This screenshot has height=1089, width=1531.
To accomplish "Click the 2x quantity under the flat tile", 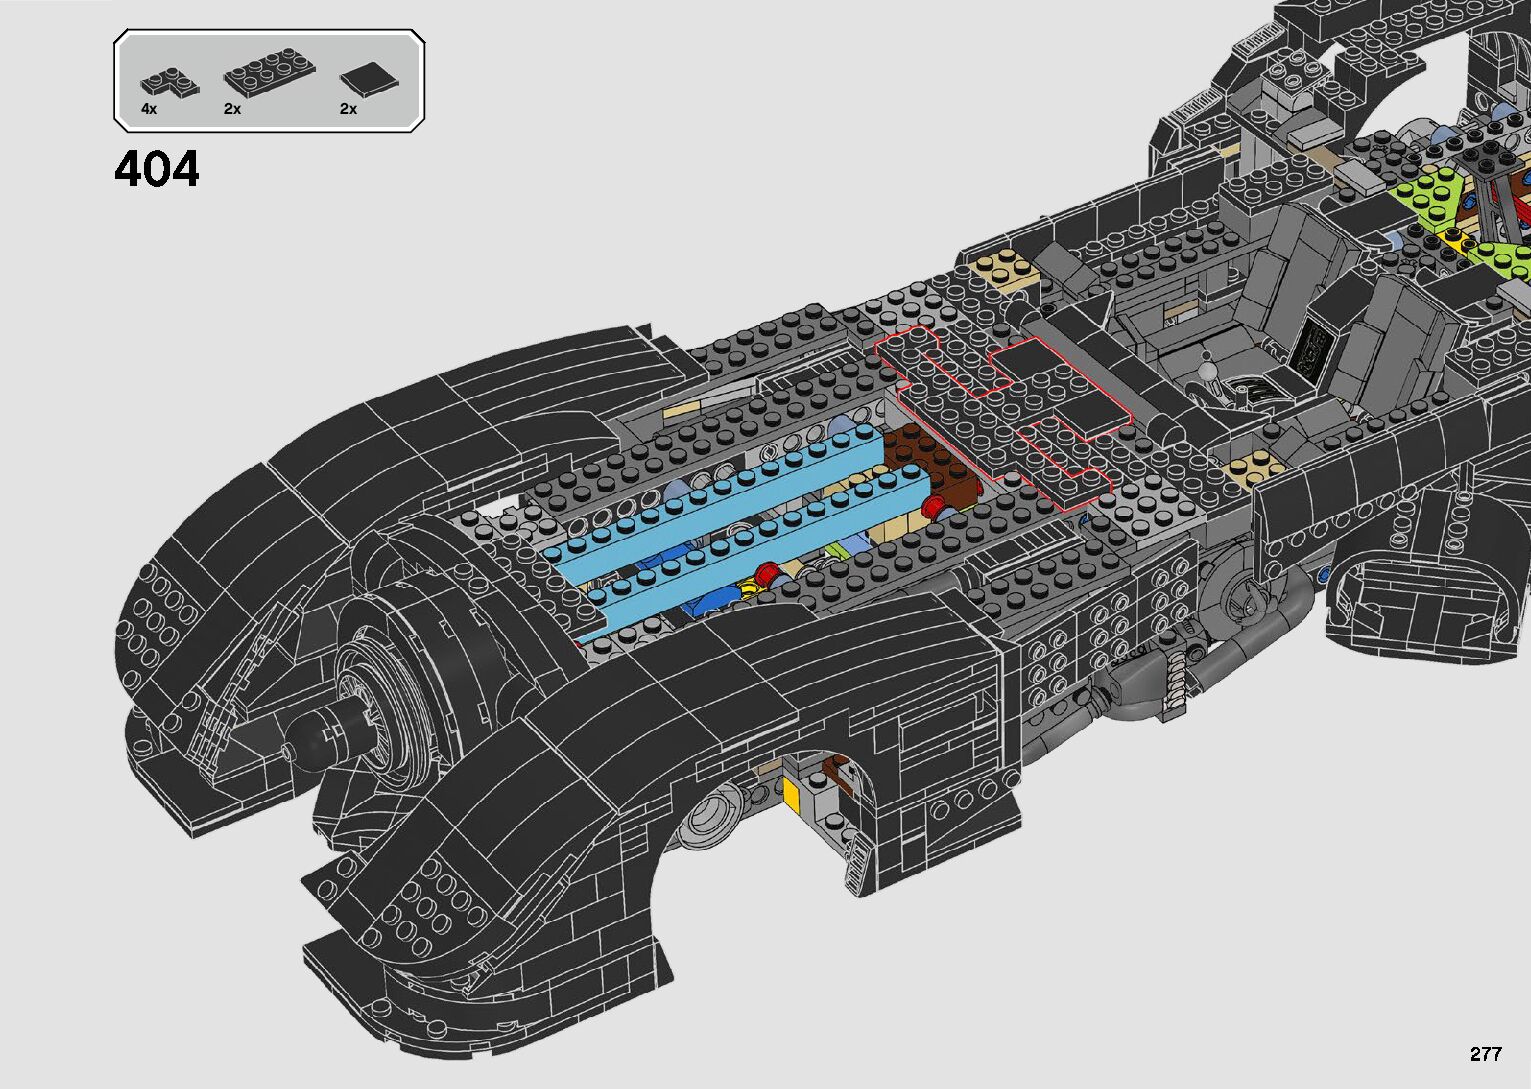I will 348,108.
